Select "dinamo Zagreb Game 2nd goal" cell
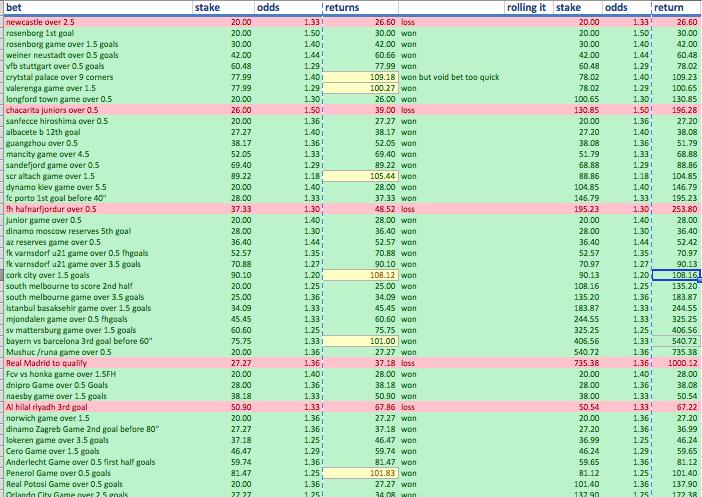The image size is (702, 497). tap(98, 429)
